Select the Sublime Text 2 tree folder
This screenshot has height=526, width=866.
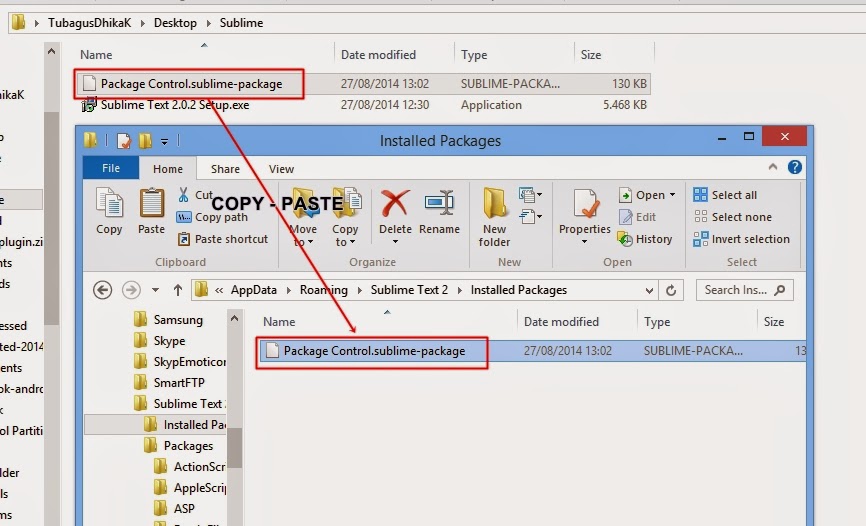coord(179,404)
